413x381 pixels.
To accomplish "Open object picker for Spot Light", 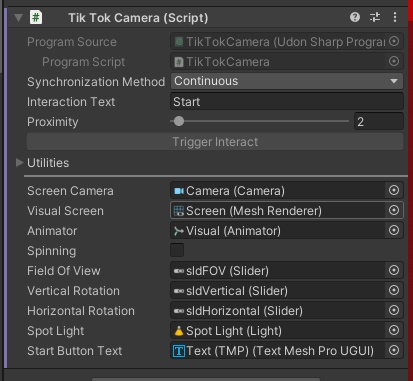I will (x=394, y=330).
